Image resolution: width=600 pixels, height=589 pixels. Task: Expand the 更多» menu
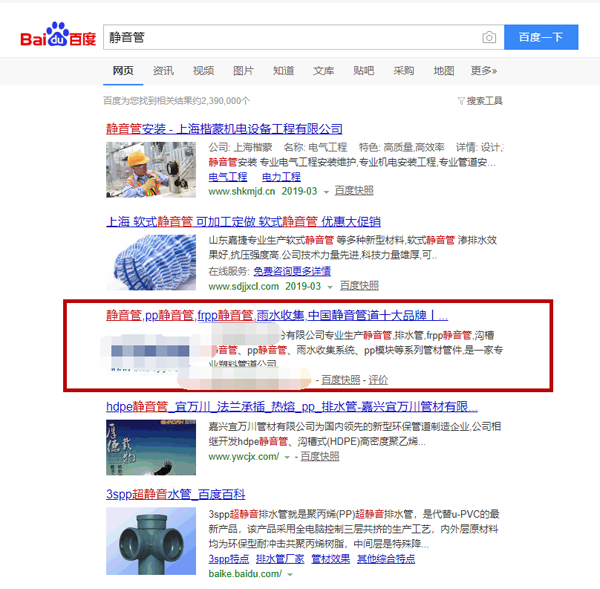pyautogui.click(x=484, y=71)
